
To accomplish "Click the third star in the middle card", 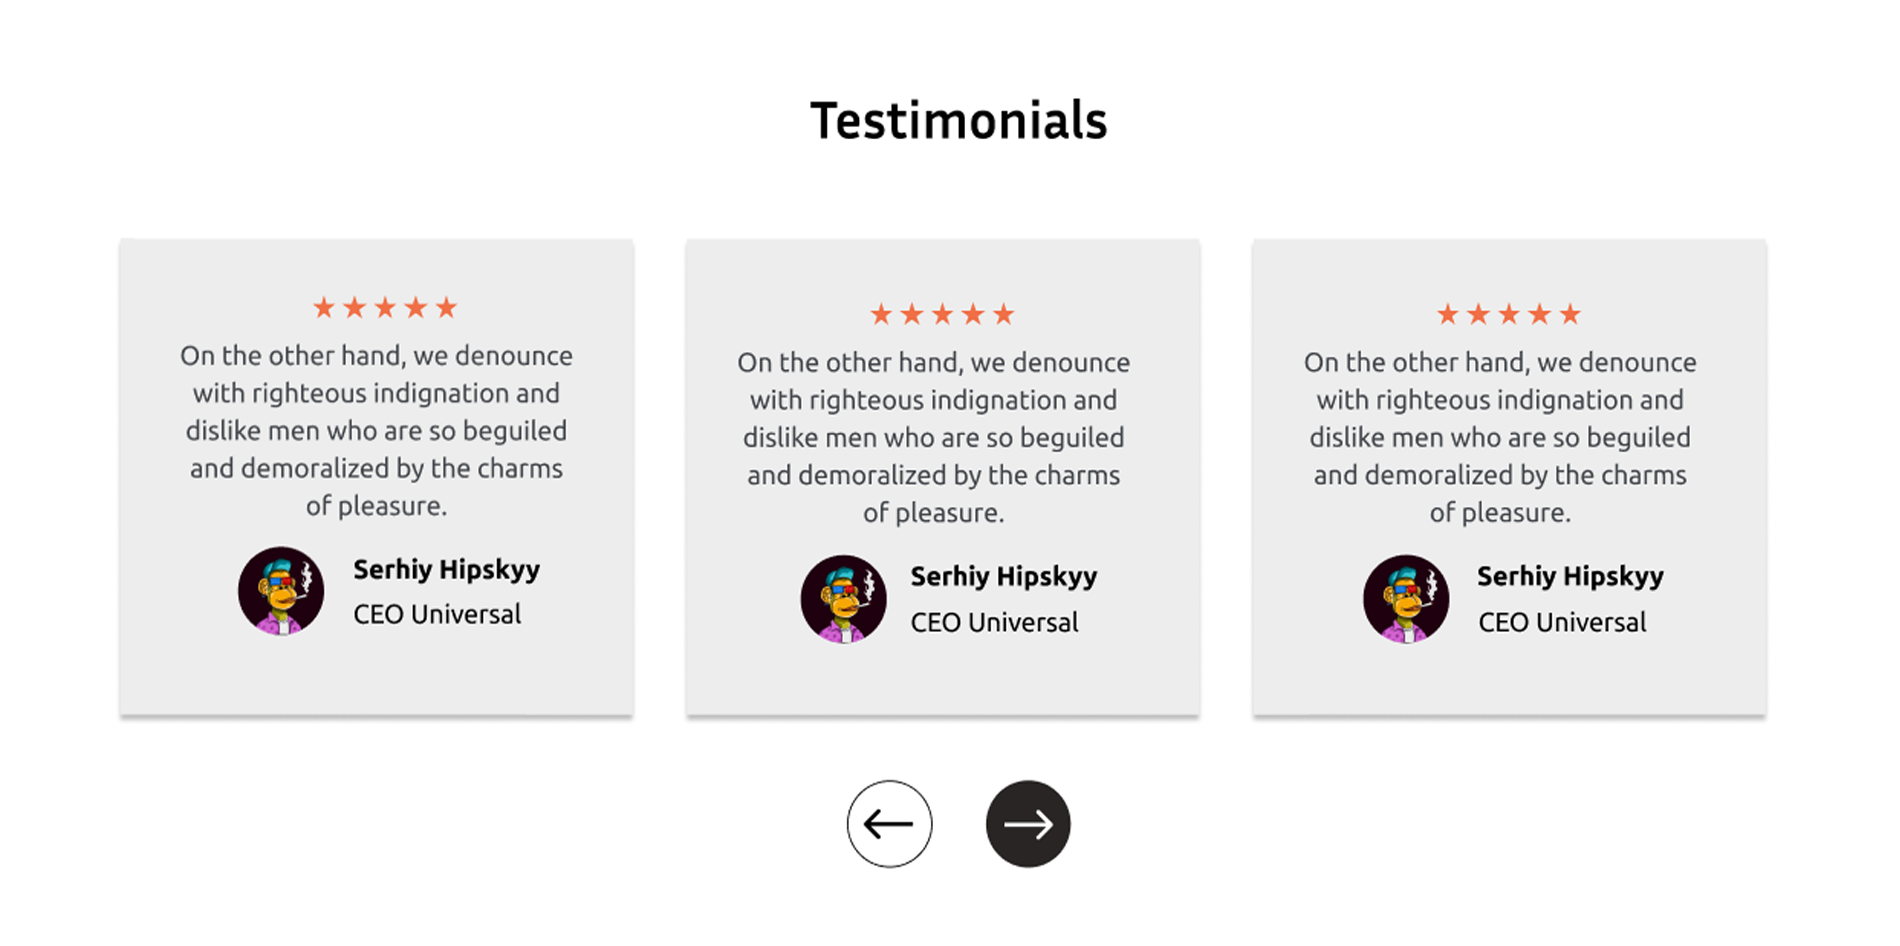I will pyautogui.click(x=942, y=315).
